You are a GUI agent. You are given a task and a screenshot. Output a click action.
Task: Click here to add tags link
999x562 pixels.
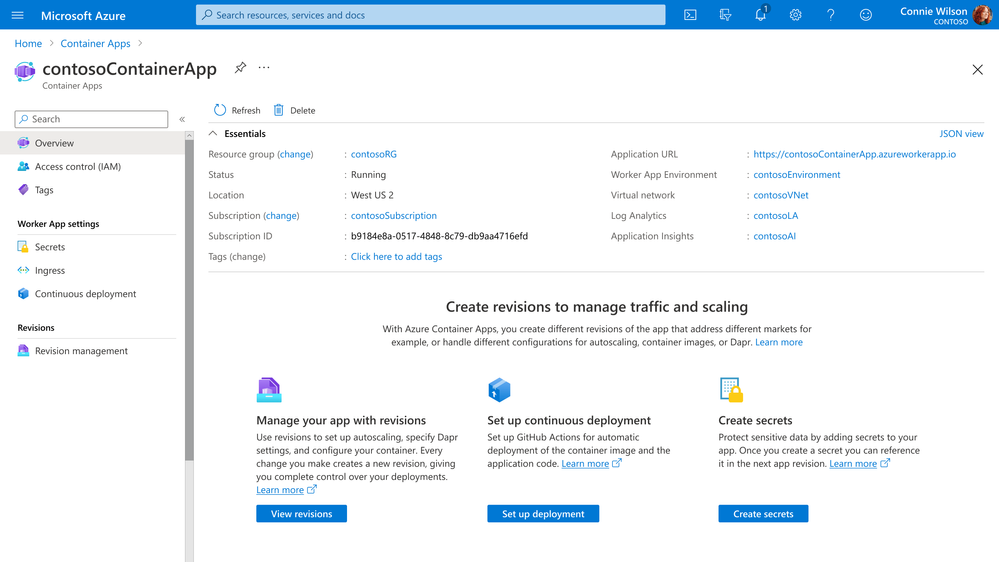(x=396, y=256)
